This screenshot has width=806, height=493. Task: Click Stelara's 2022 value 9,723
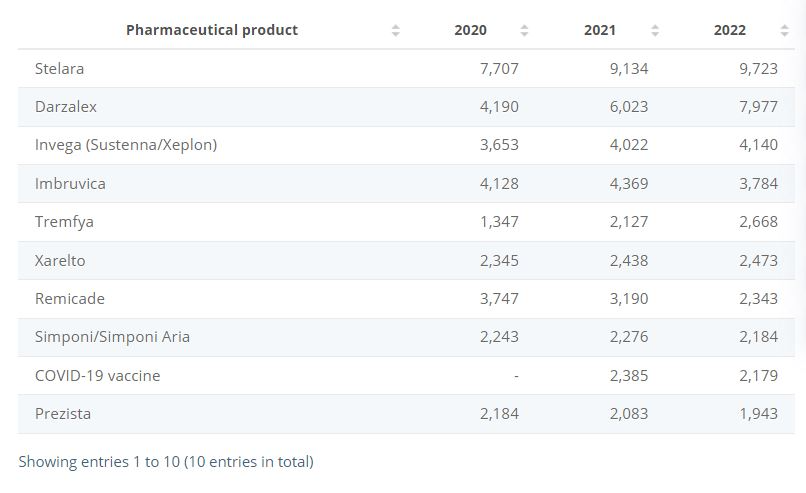point(758,69)
